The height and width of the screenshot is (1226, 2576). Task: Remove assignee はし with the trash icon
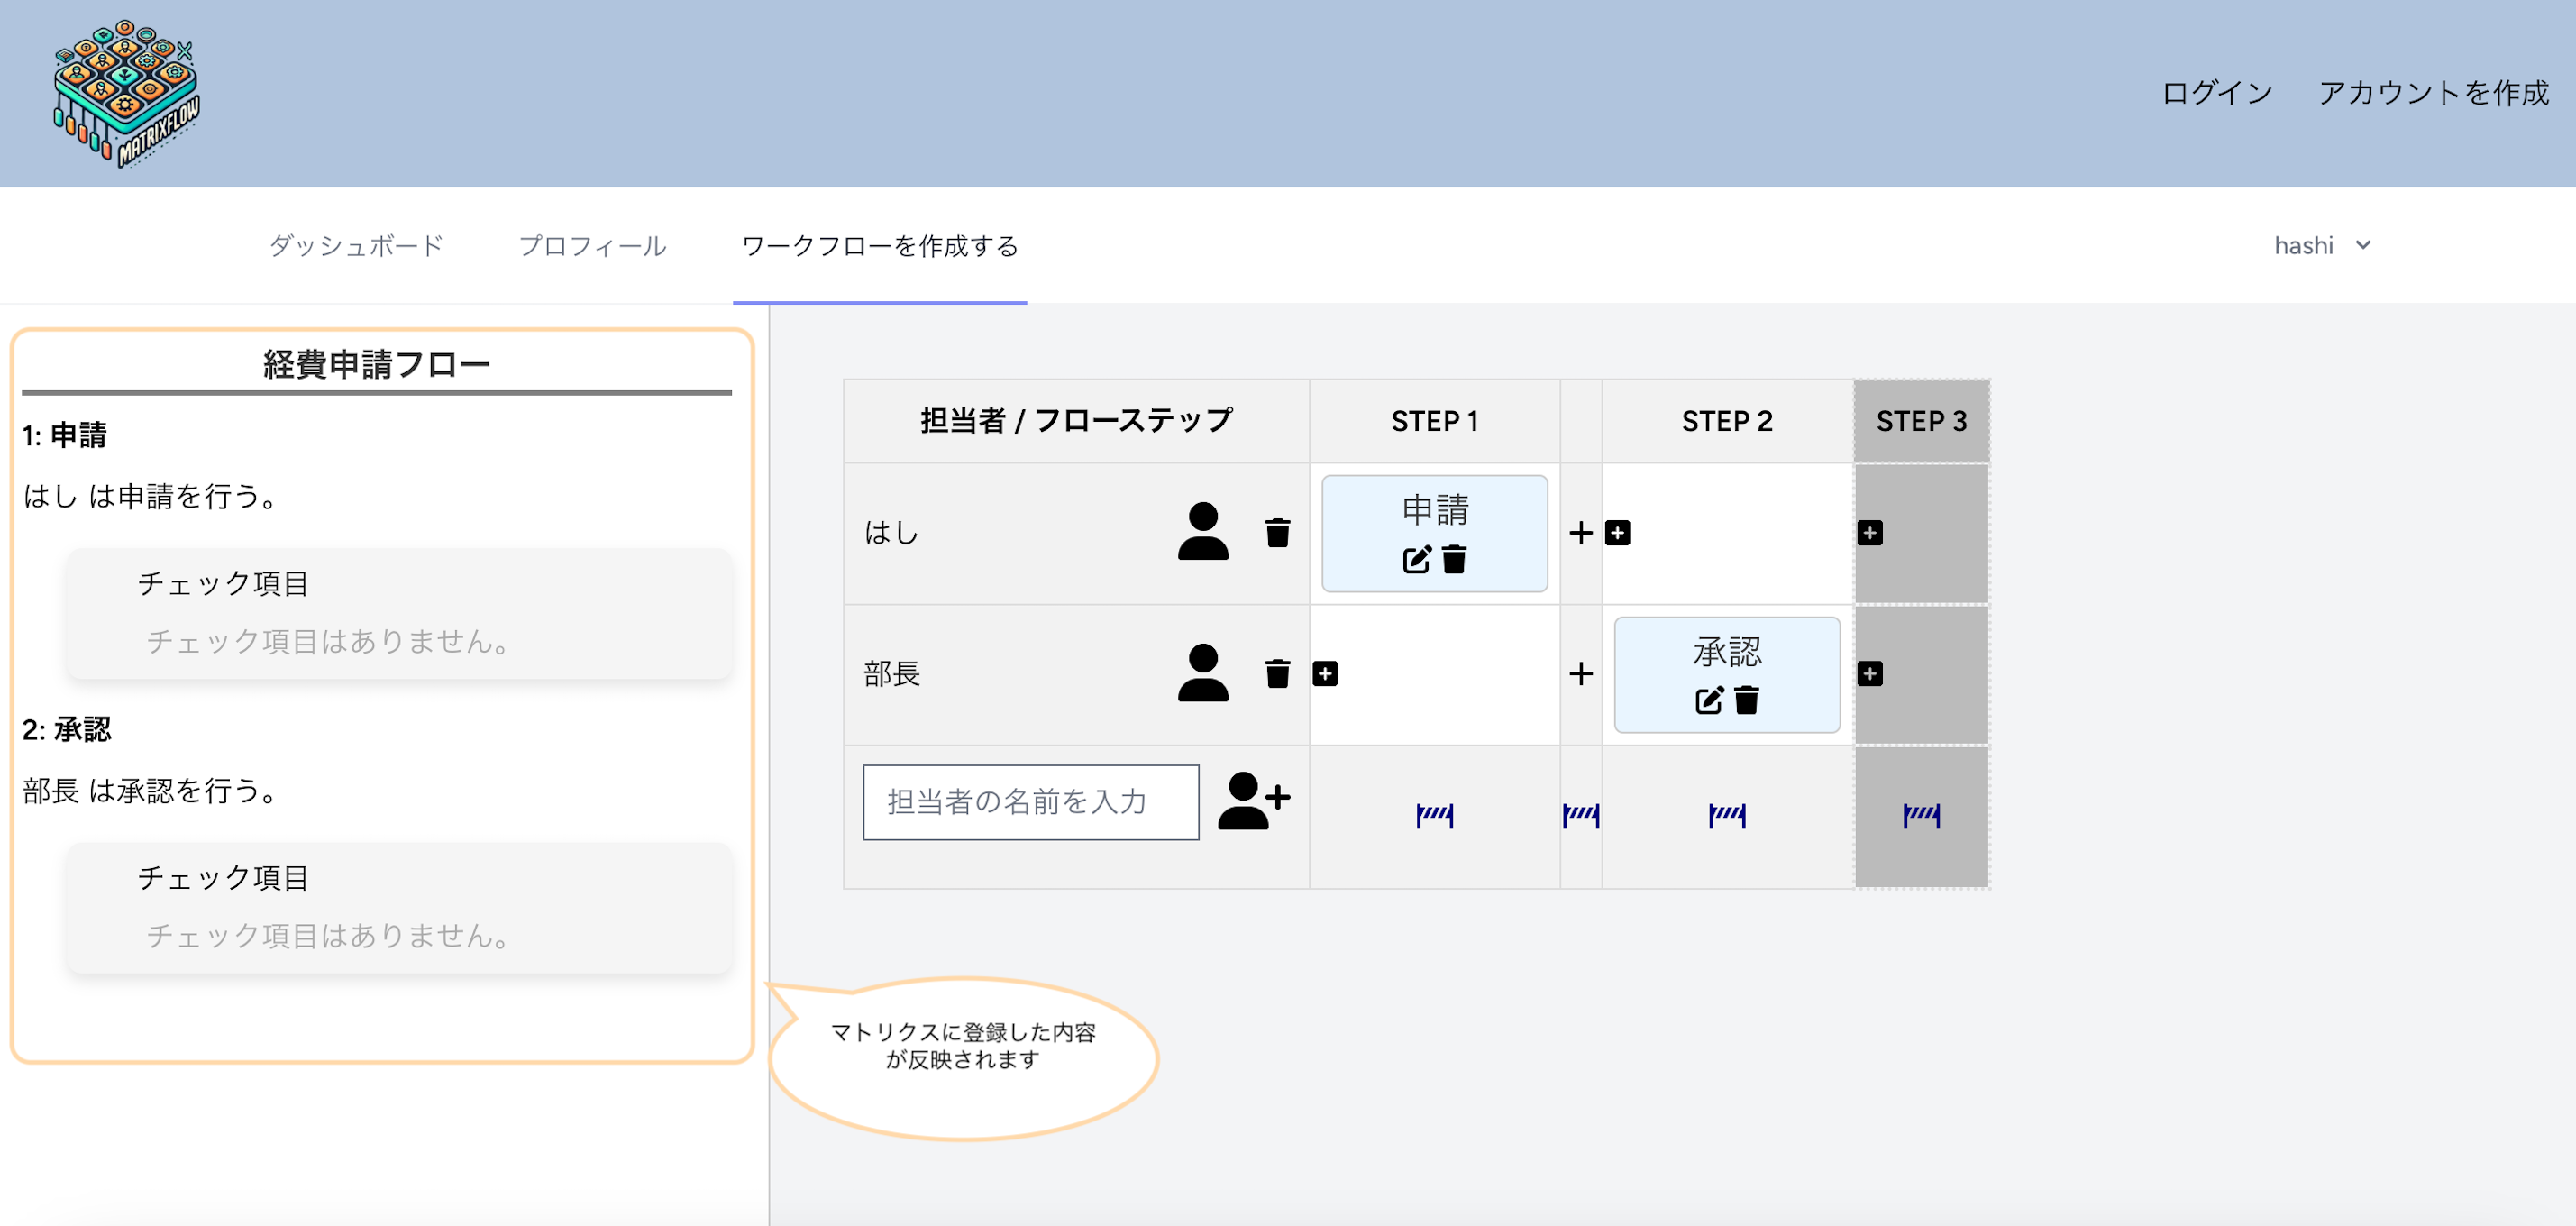coord(1277,533)
